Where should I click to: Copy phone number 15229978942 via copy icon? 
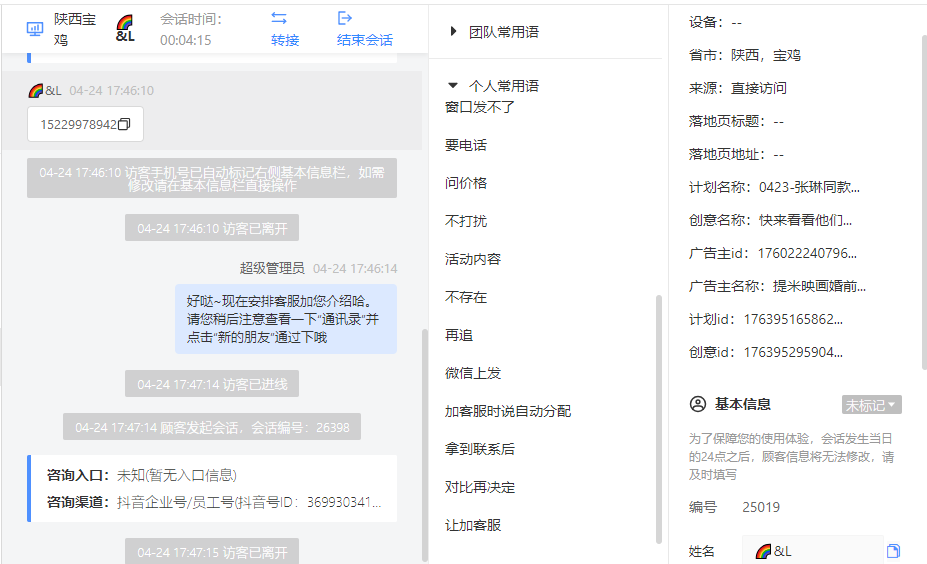(124, 124)
